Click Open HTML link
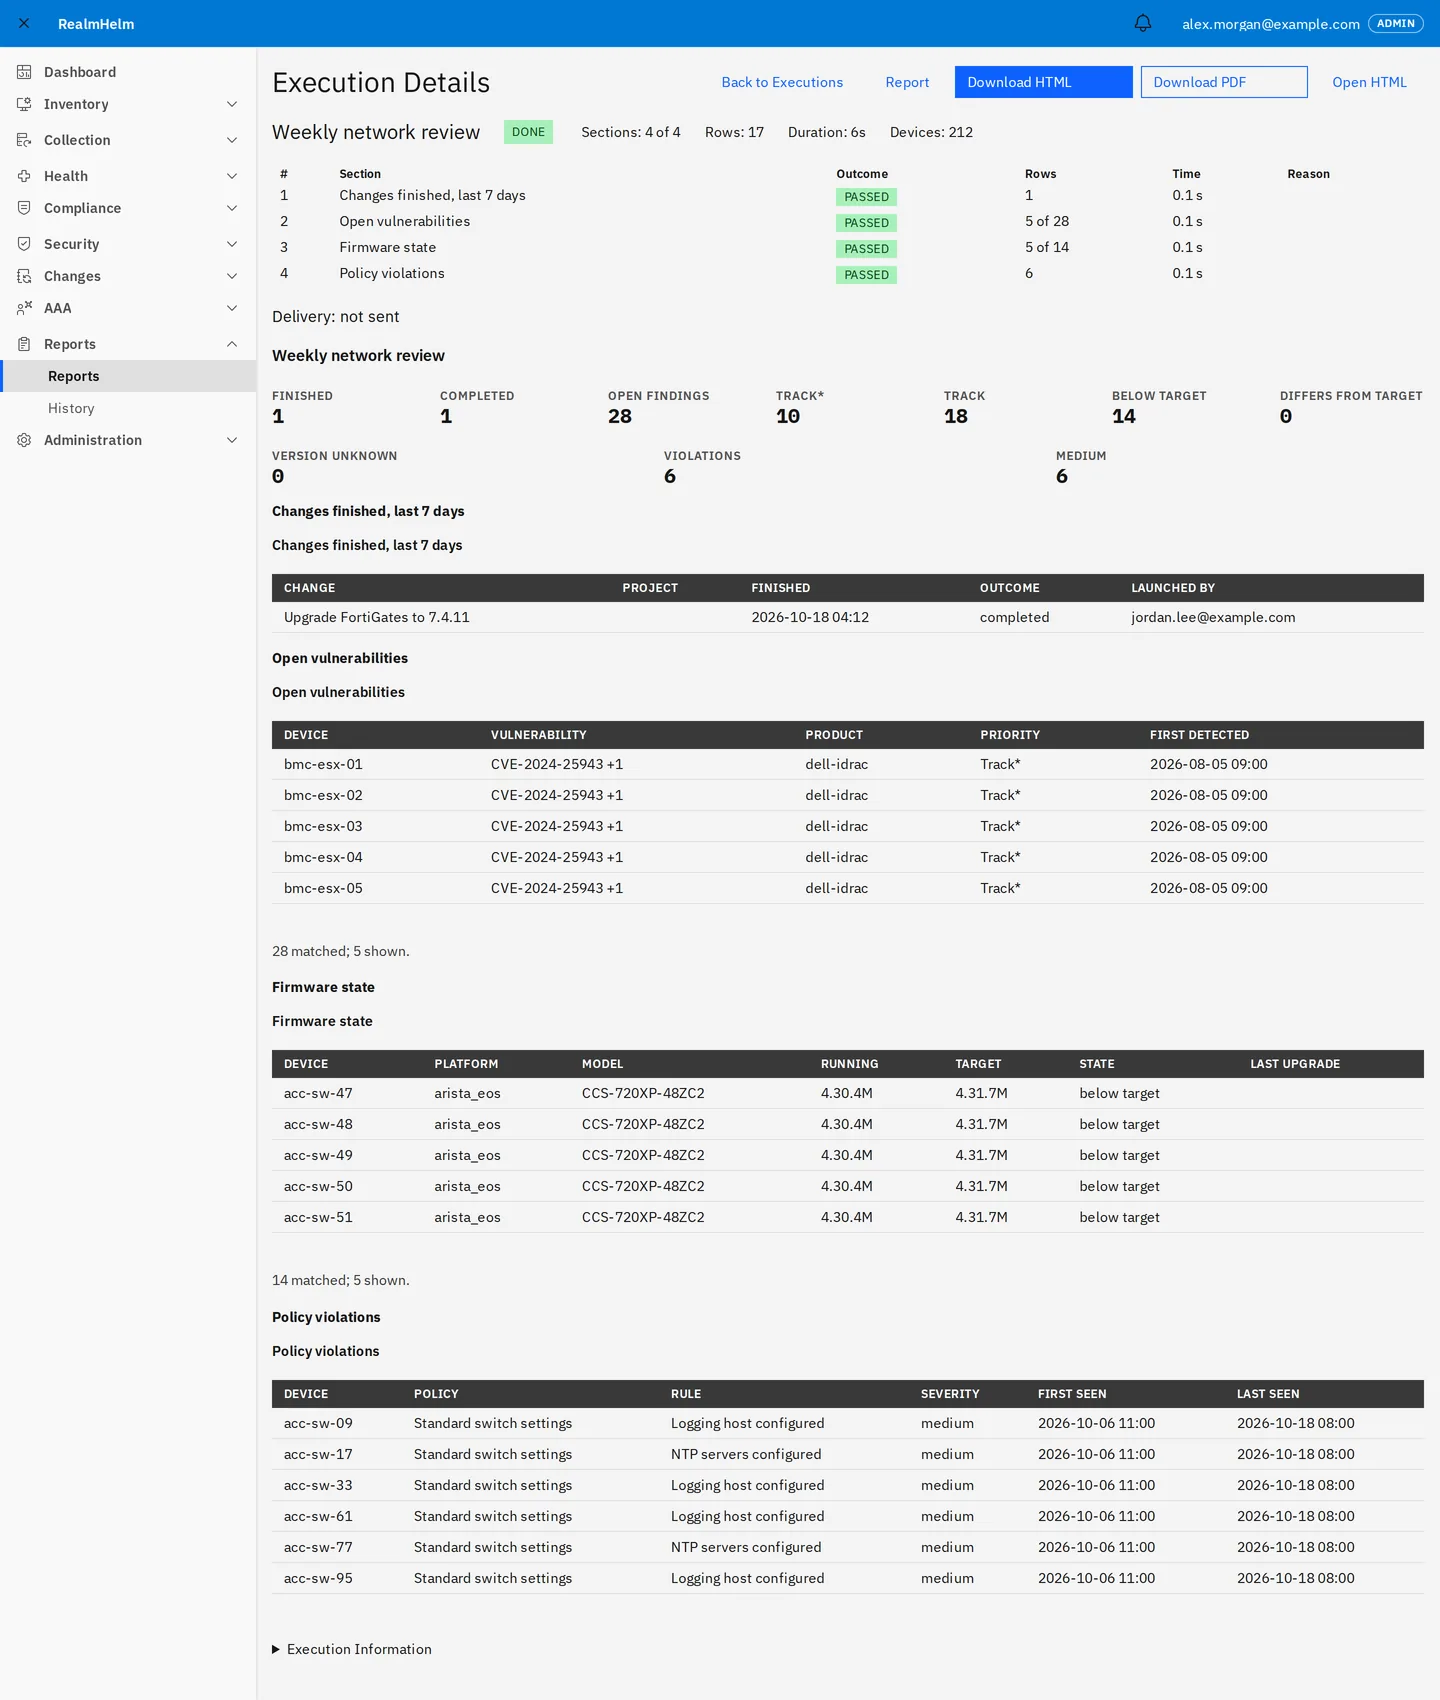 click(1369, 82)
